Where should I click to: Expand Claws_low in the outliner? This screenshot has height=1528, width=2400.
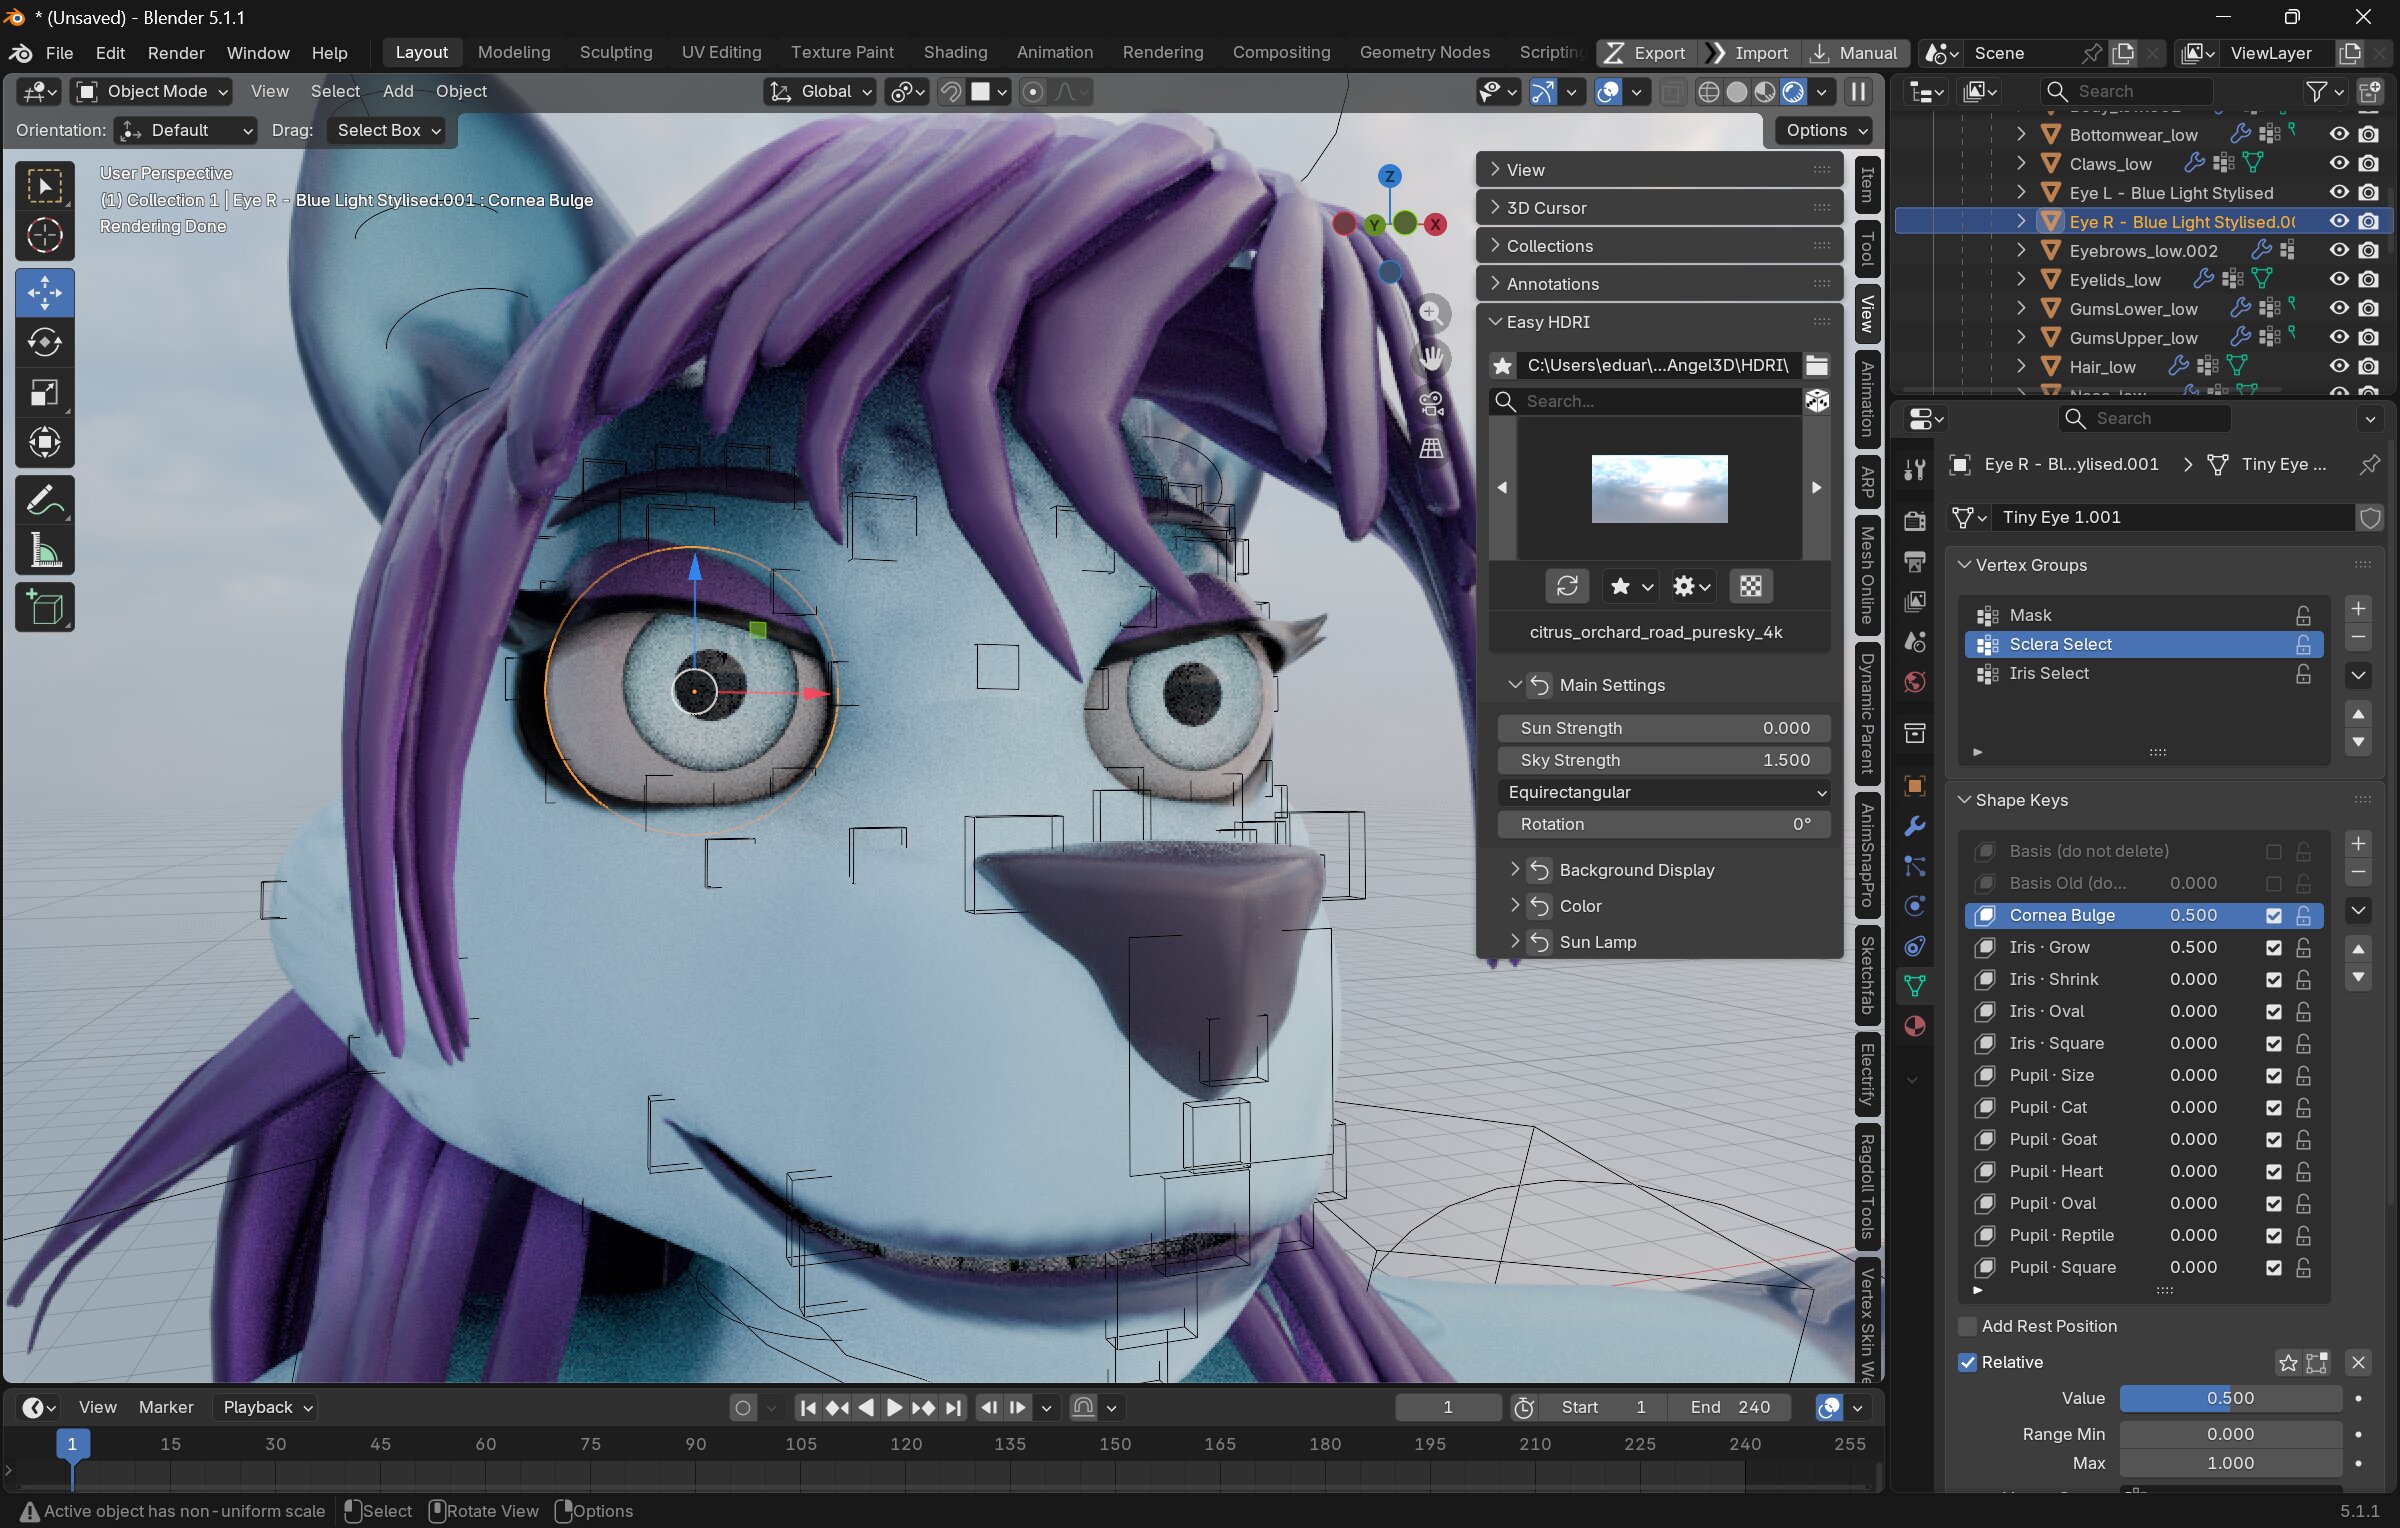click(x=2021, y=163)
